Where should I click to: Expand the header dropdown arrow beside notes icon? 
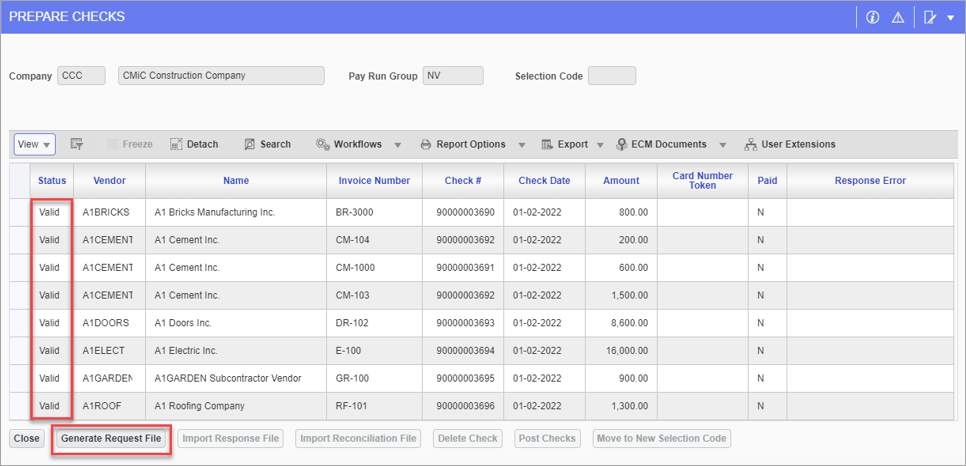tap(949, 18)
